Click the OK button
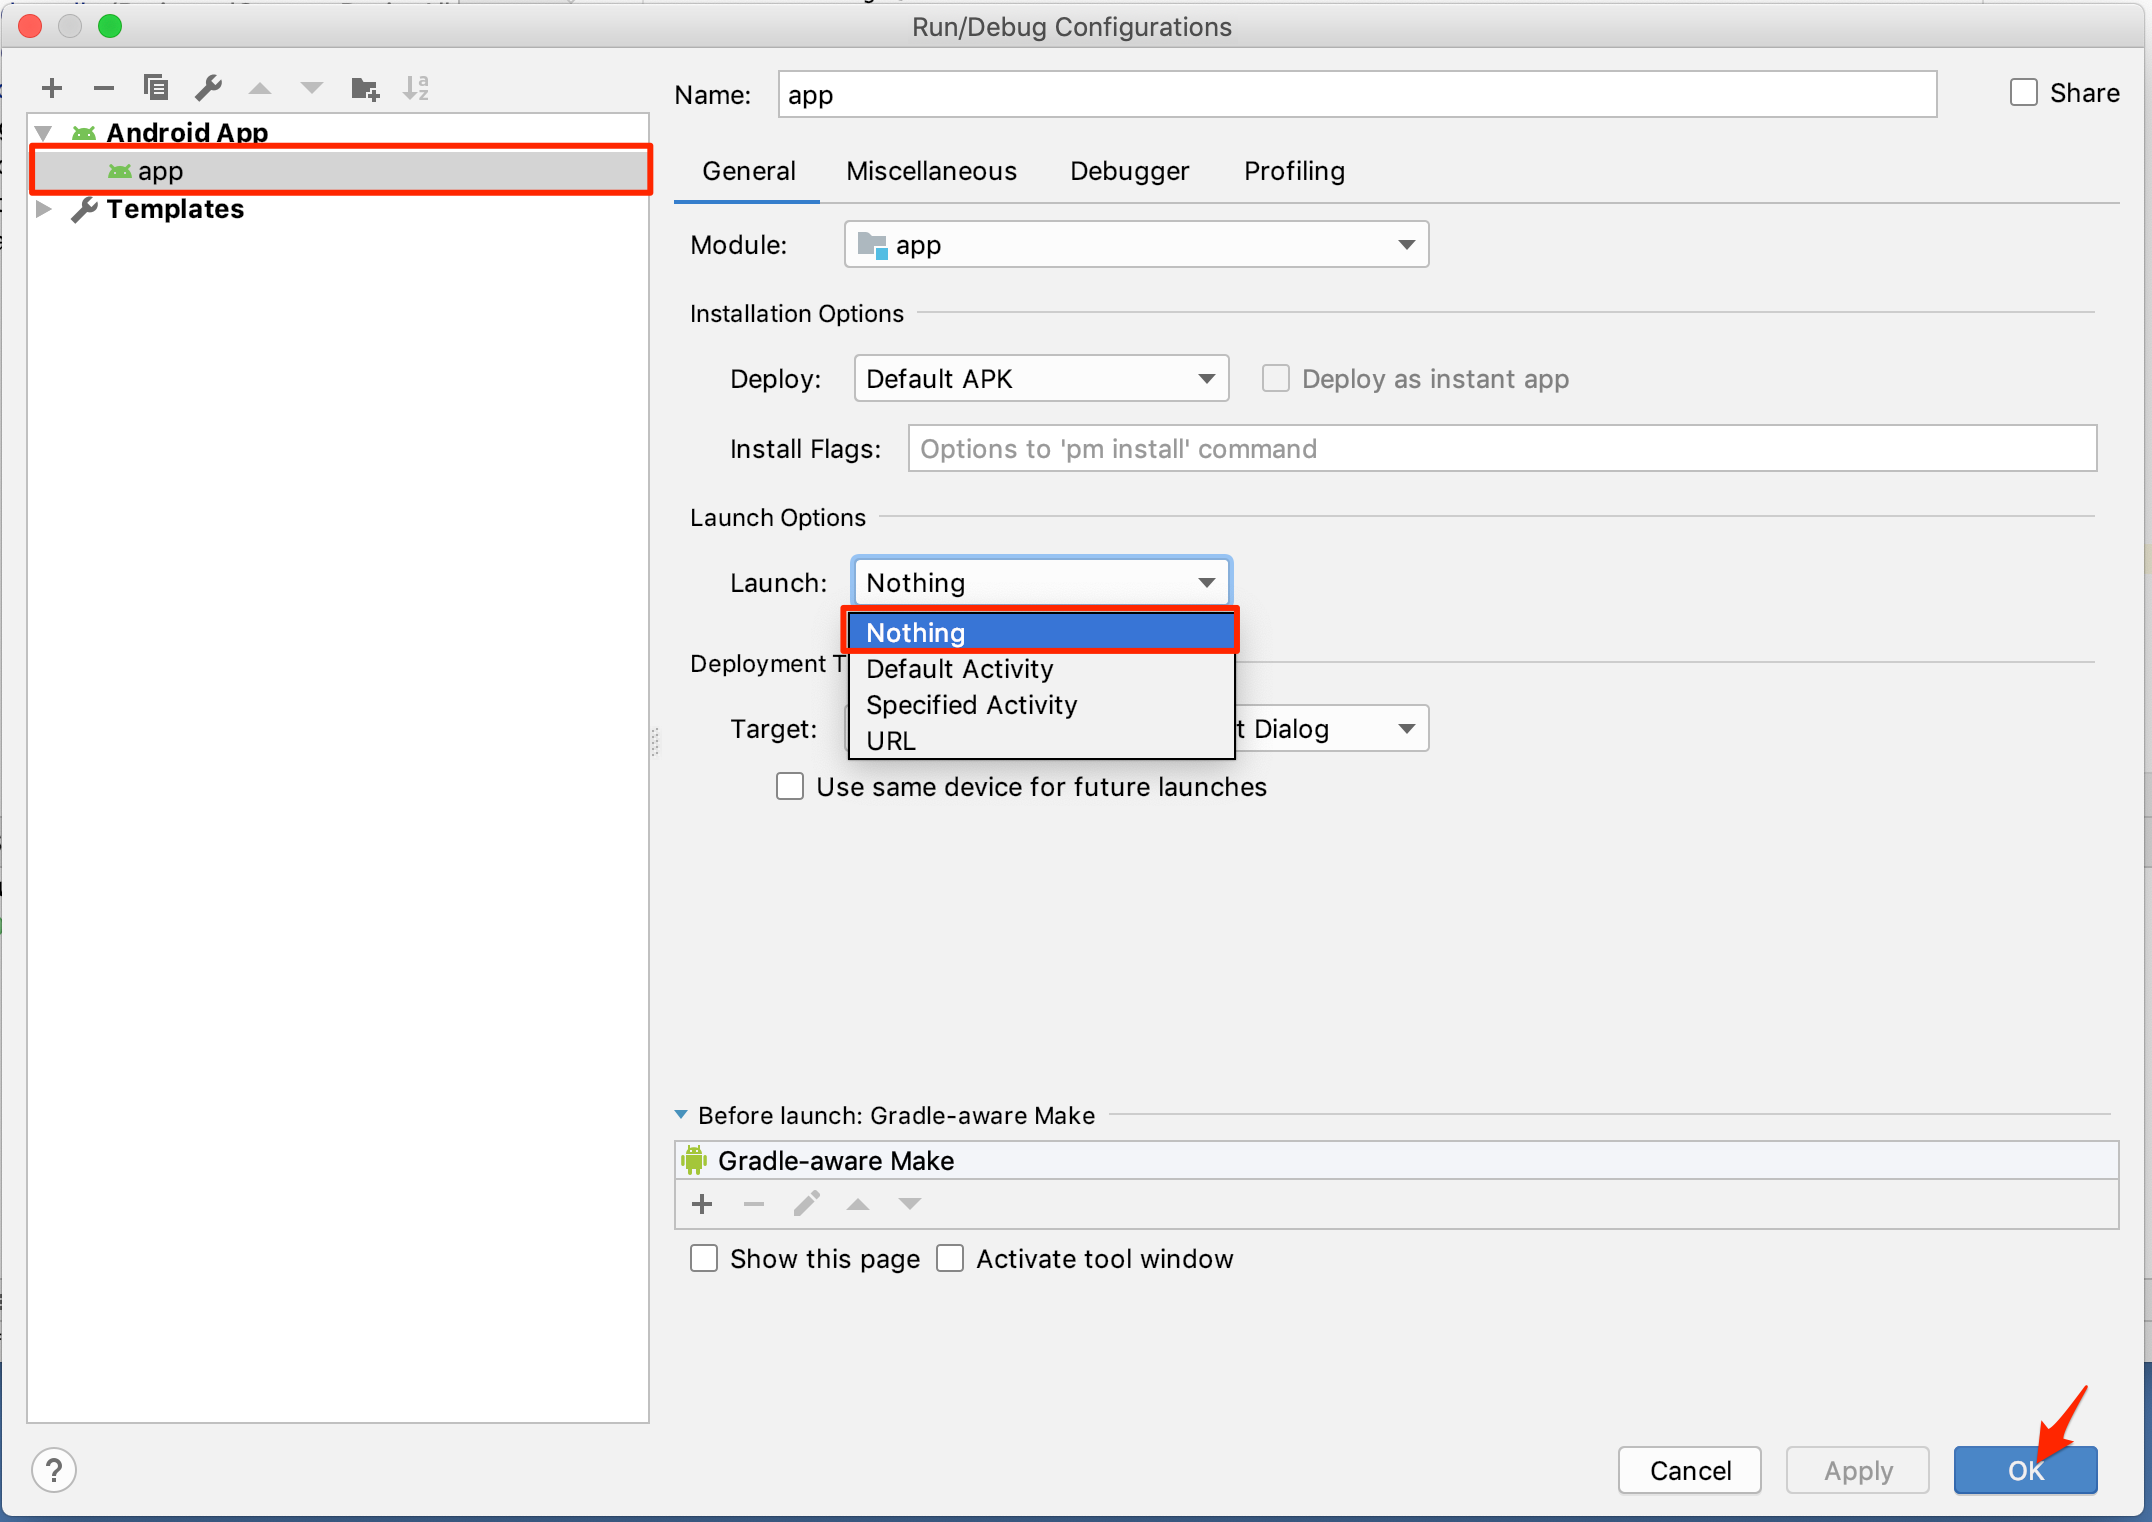This screenshot has height=1522, width=2152. tap(2025, 1470)
